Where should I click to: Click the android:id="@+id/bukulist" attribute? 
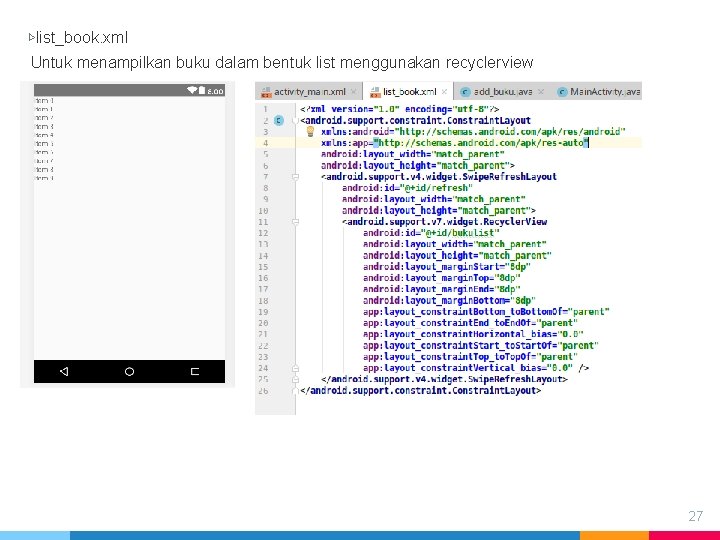click(x=431, y=233)
